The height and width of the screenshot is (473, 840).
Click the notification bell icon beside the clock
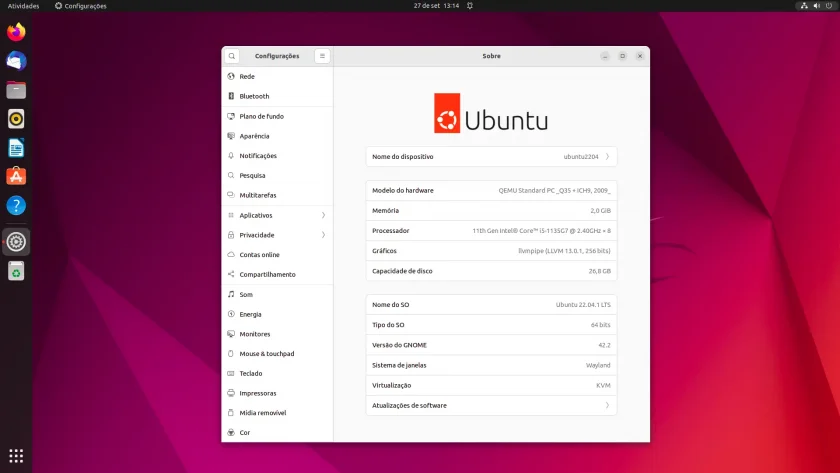(x=470, y=5)
